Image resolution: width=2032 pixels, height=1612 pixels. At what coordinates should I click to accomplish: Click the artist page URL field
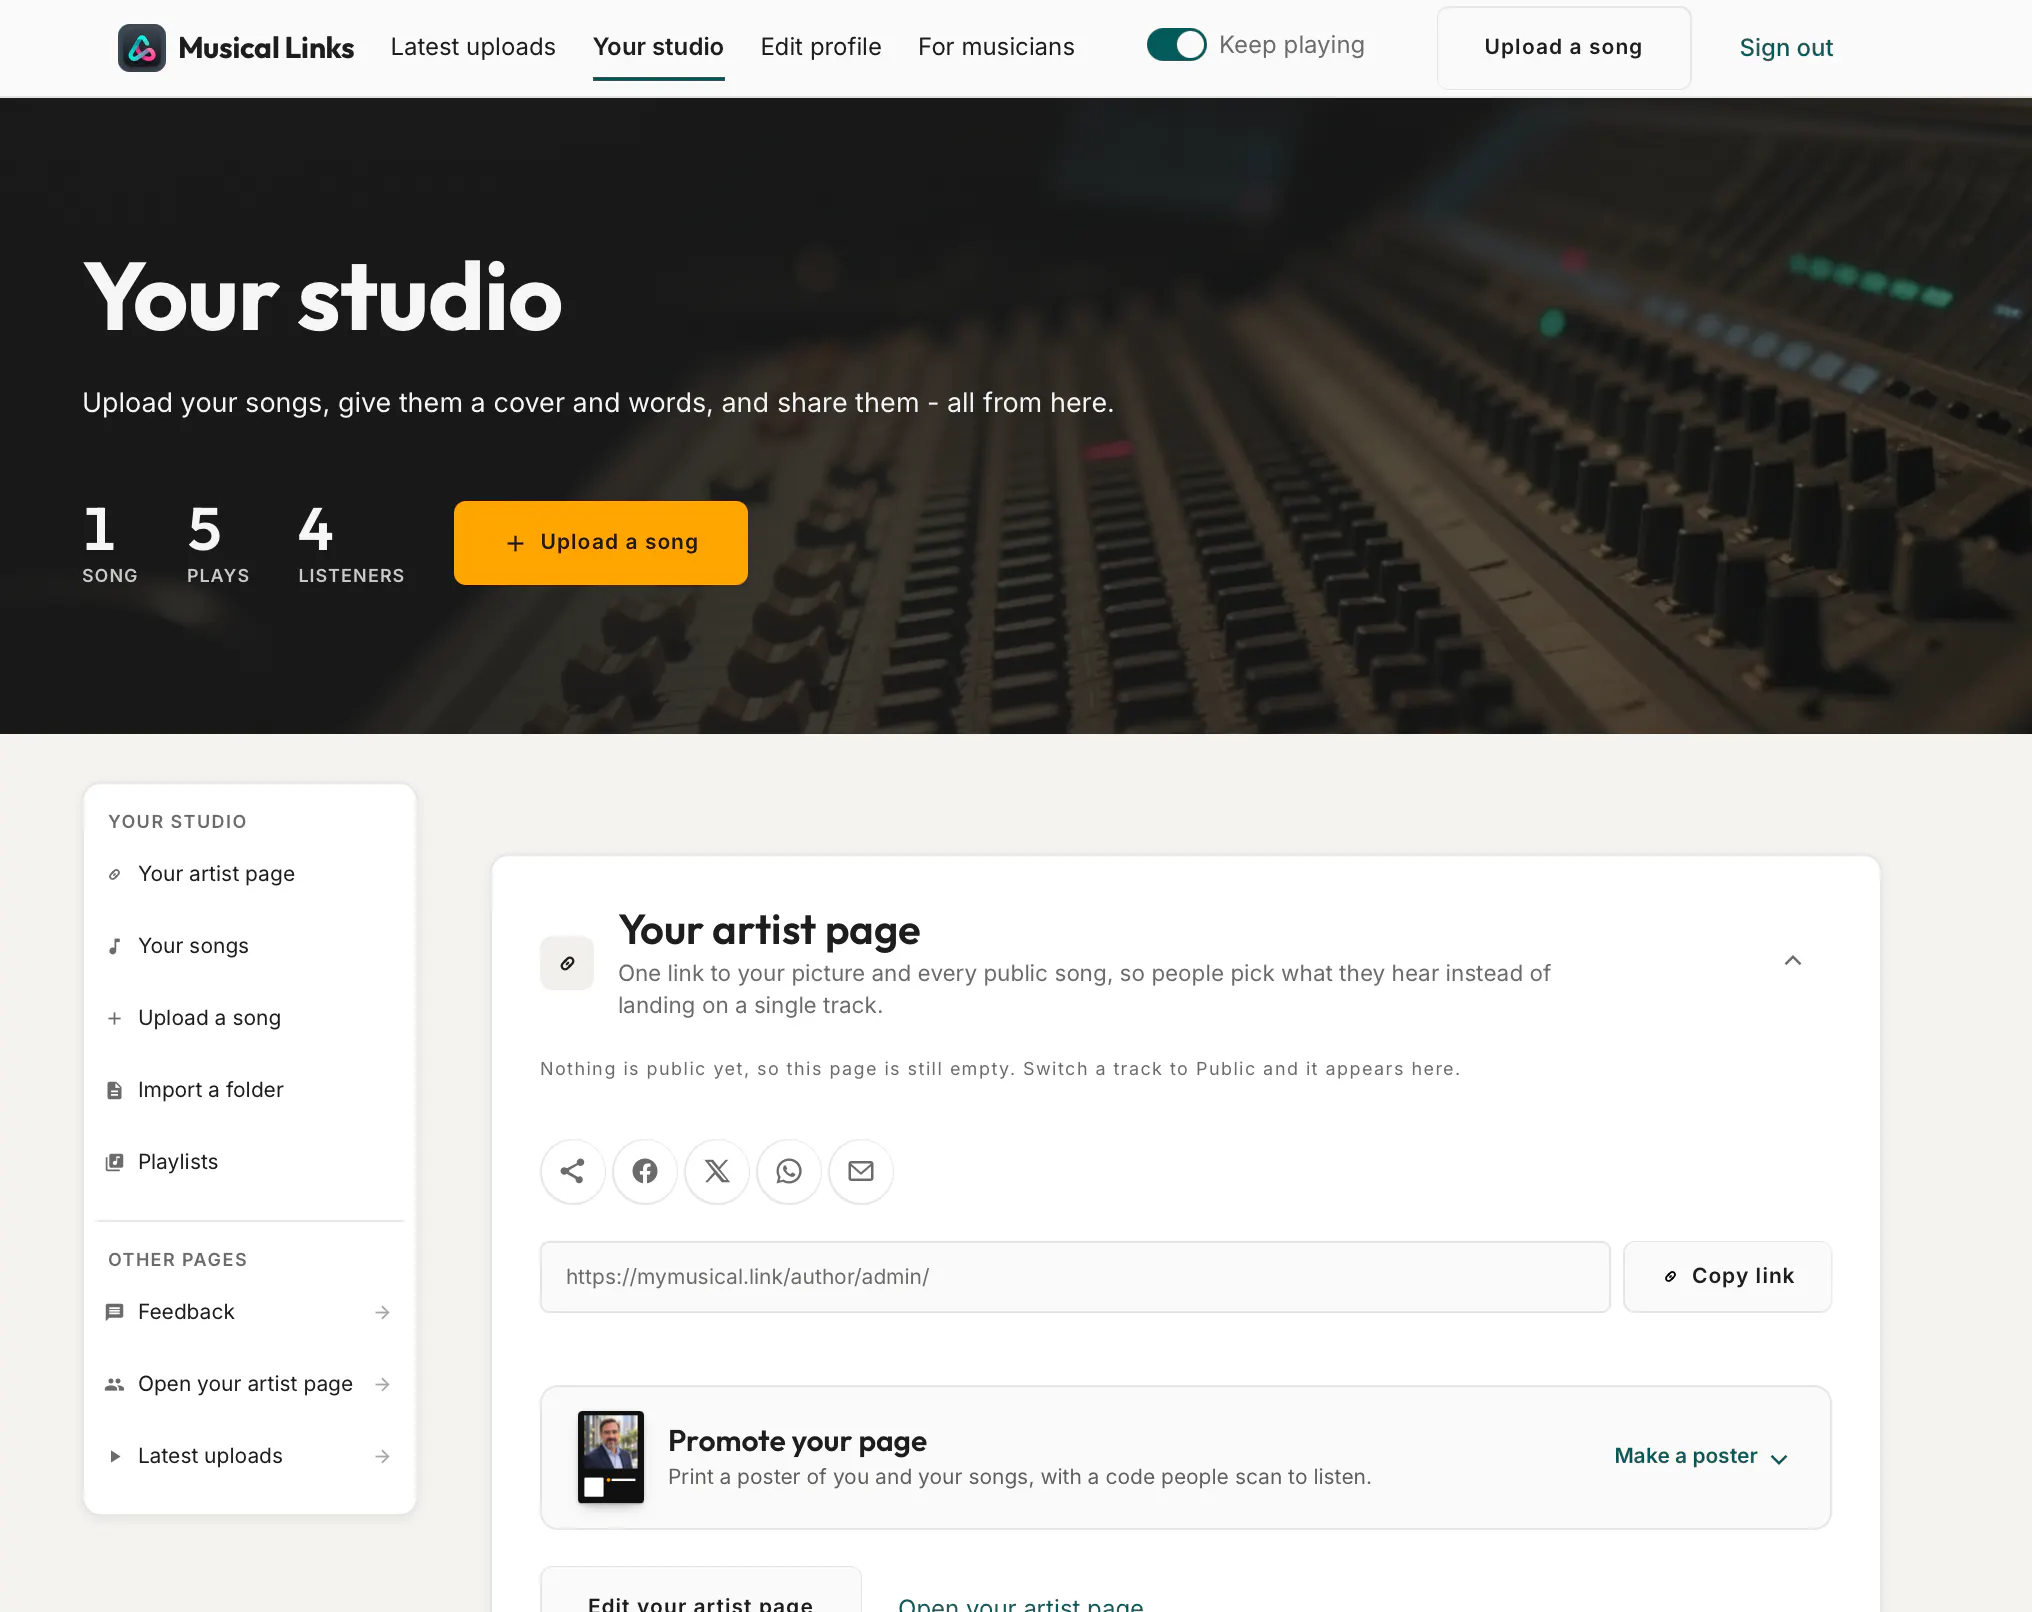[1075, 1277]
